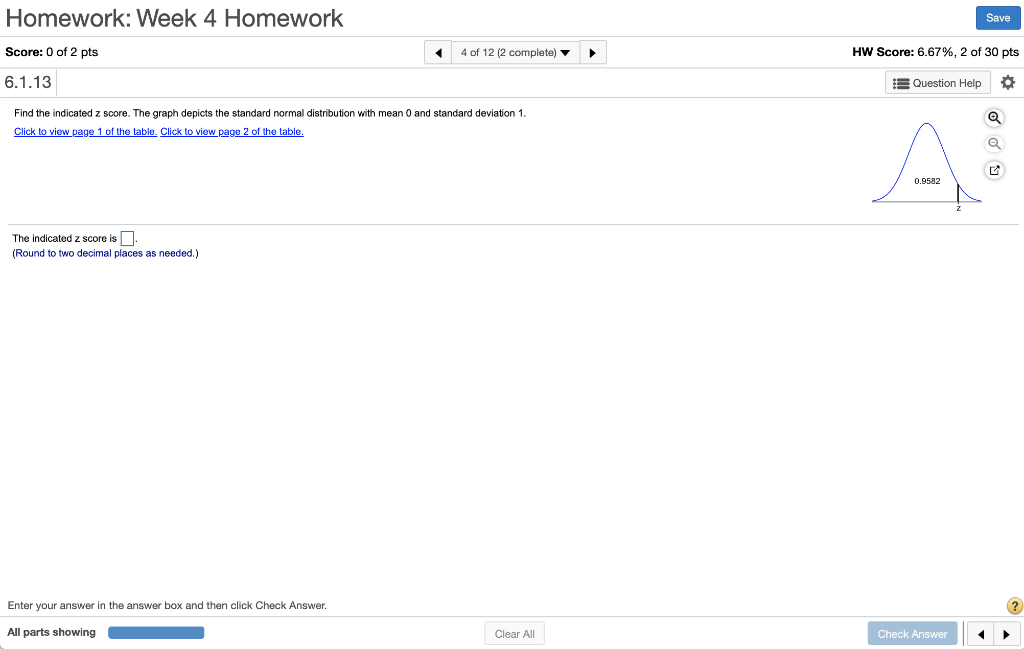Screen dimensions: 1024x649
Task: Click bottom next arrow button
Action: pyautogui.click(x=1006, y=633)
